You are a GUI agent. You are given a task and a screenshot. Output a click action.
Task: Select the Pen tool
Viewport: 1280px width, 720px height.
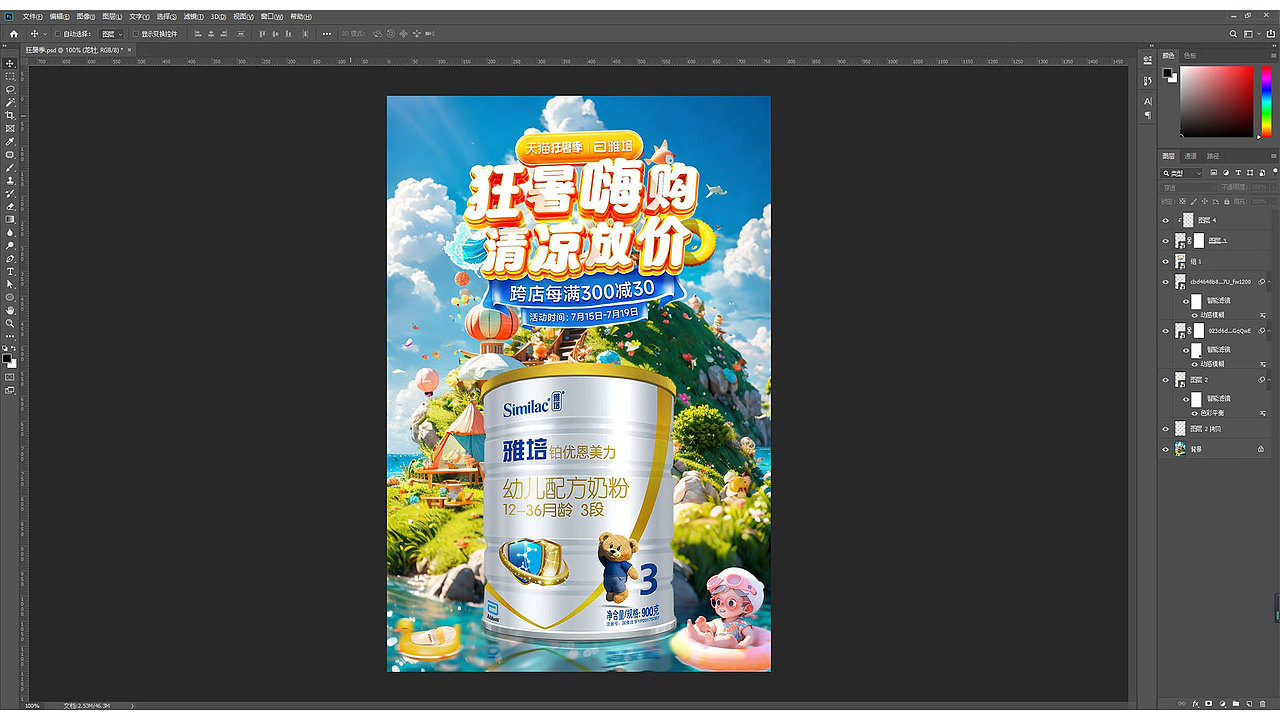pos(10,258)
